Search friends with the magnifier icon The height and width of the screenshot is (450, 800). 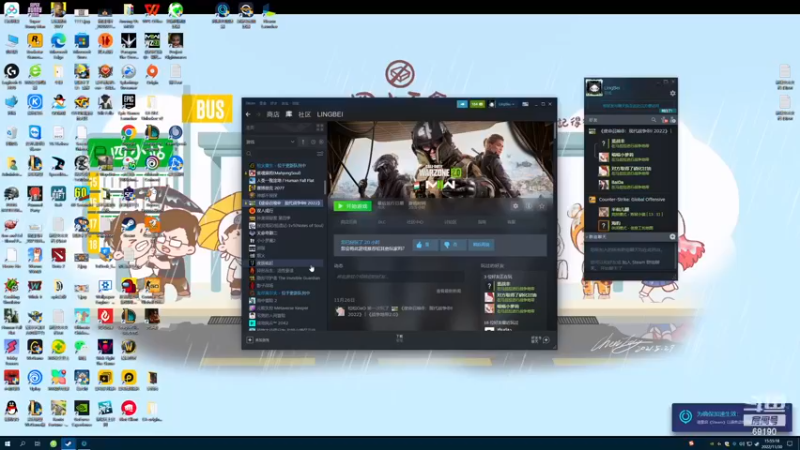[654, 120]
